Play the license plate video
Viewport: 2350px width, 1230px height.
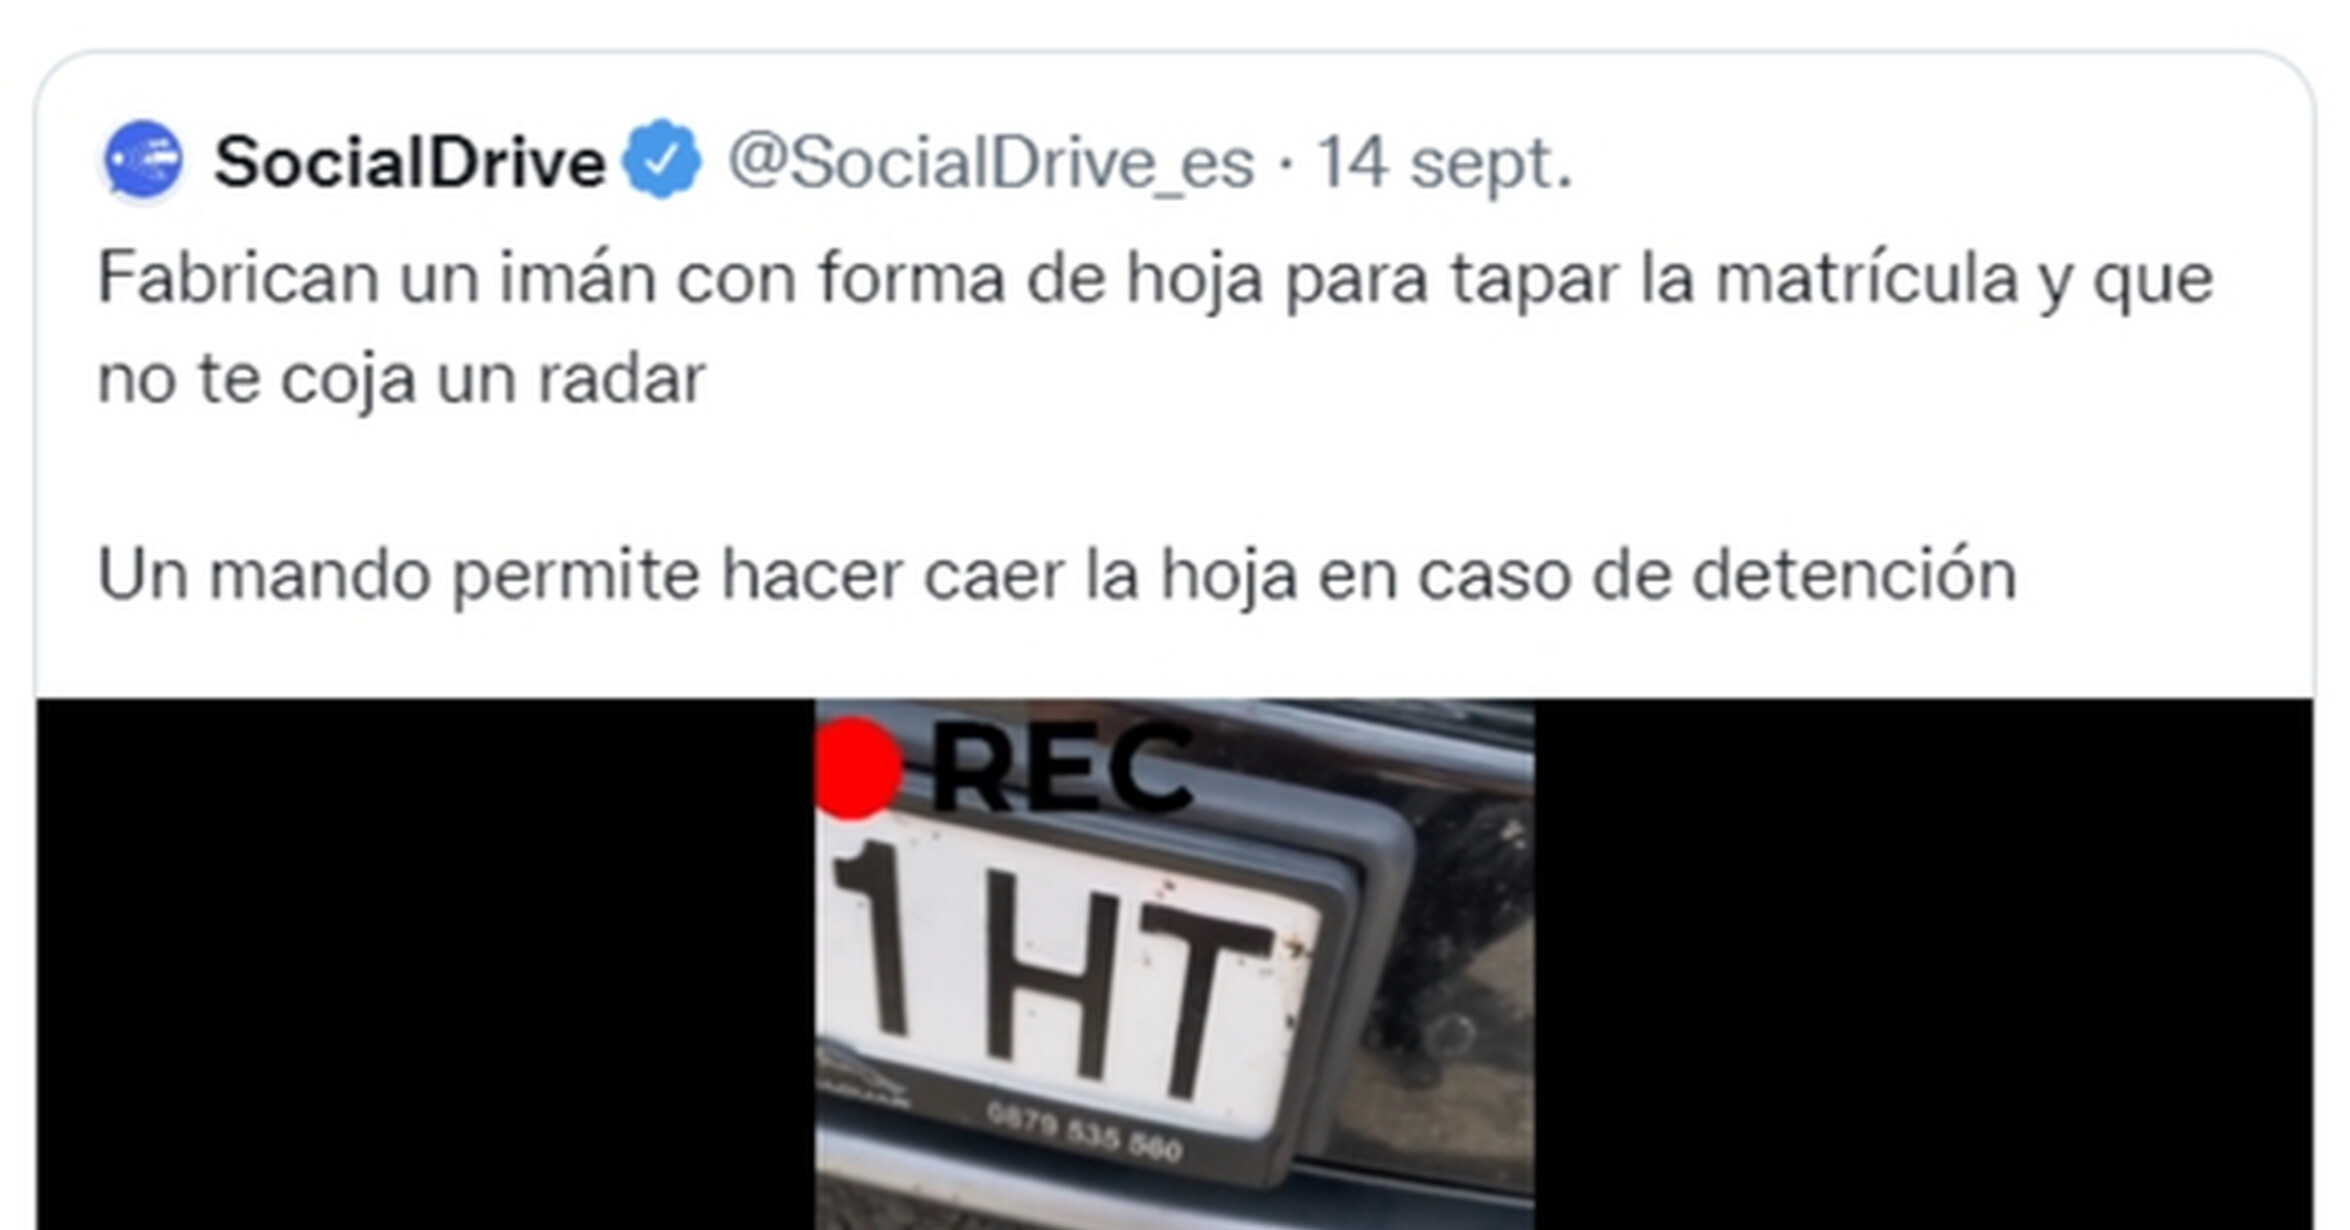click(1175, 964)
